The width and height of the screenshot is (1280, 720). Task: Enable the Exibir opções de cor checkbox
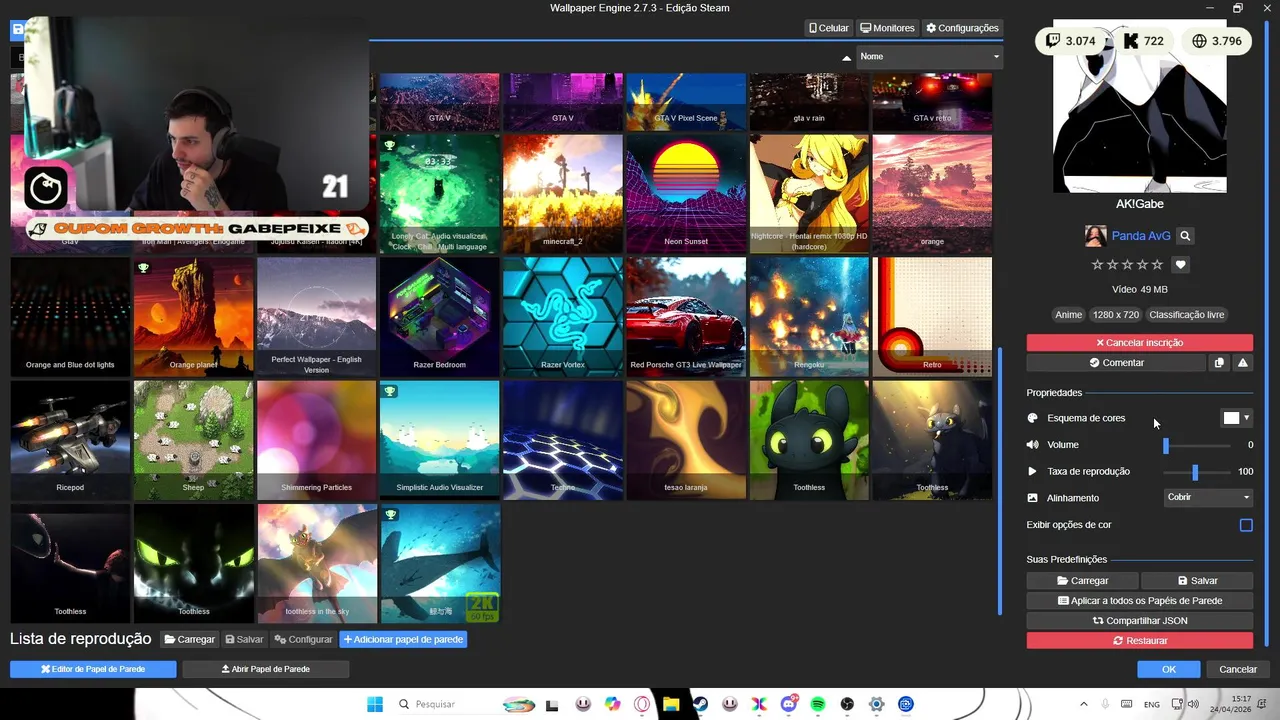[x=1246, y=525]
